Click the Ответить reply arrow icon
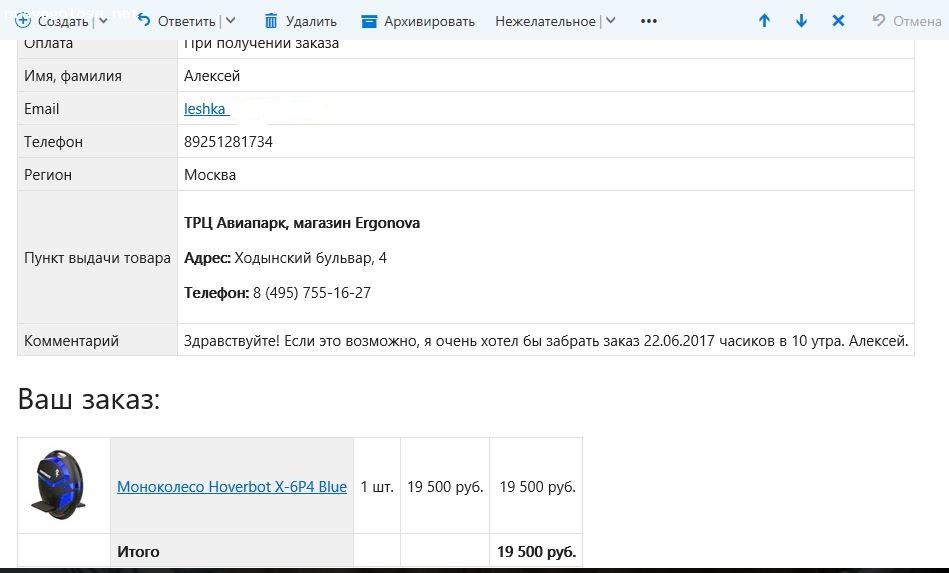The image size is (949, 573). point(144,20)
